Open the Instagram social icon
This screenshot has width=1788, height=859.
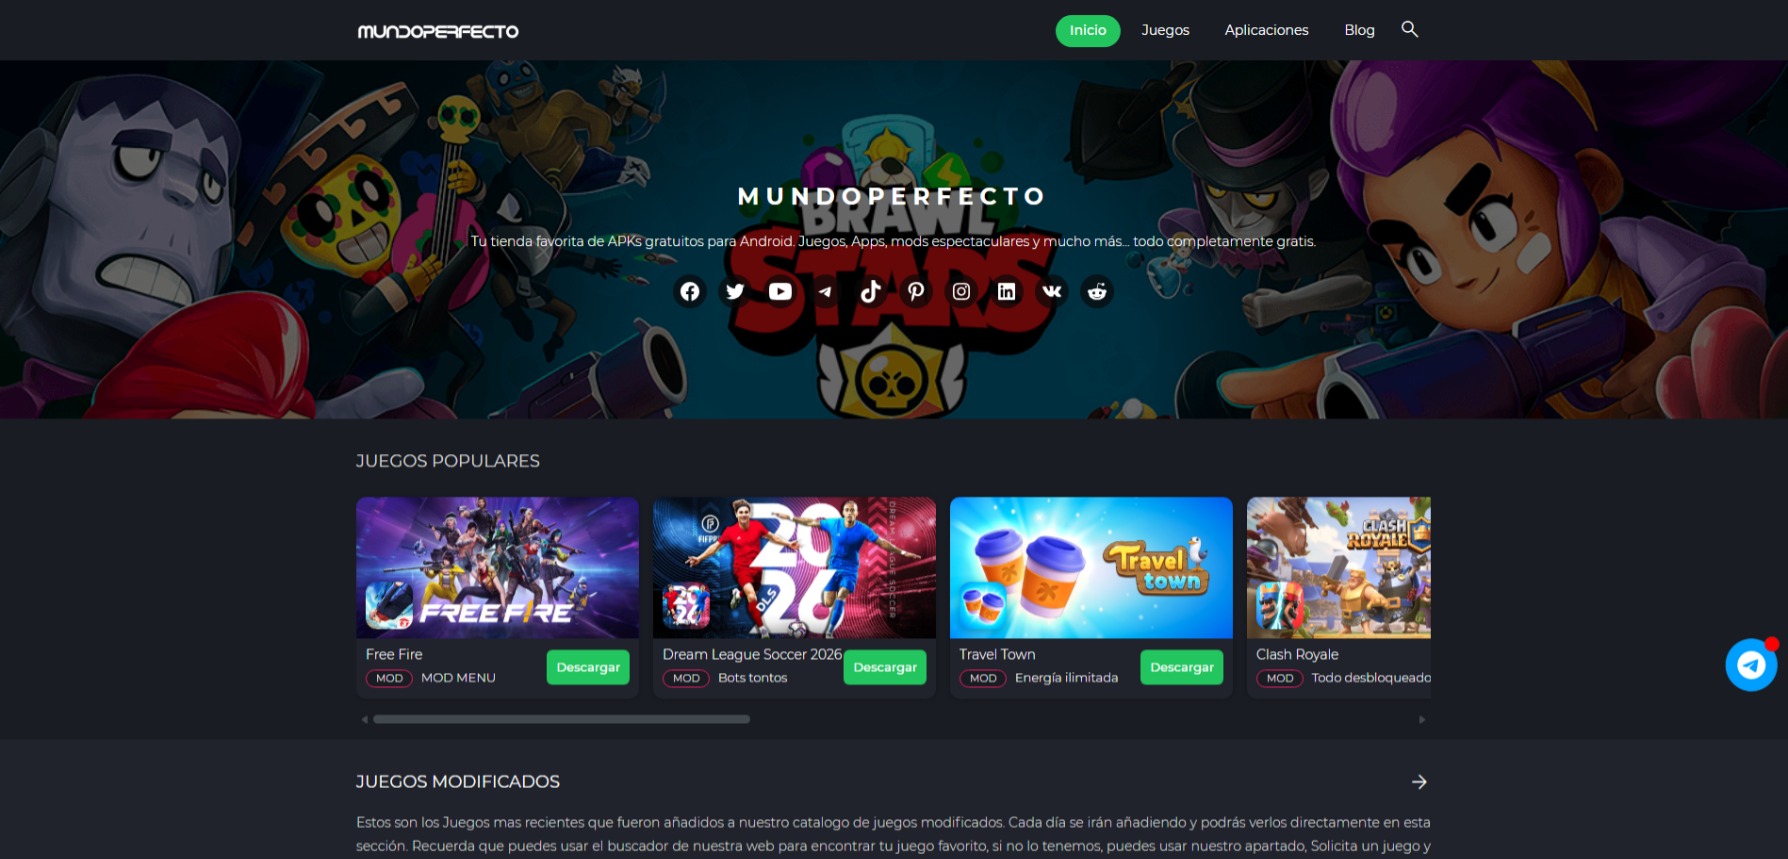961,291
